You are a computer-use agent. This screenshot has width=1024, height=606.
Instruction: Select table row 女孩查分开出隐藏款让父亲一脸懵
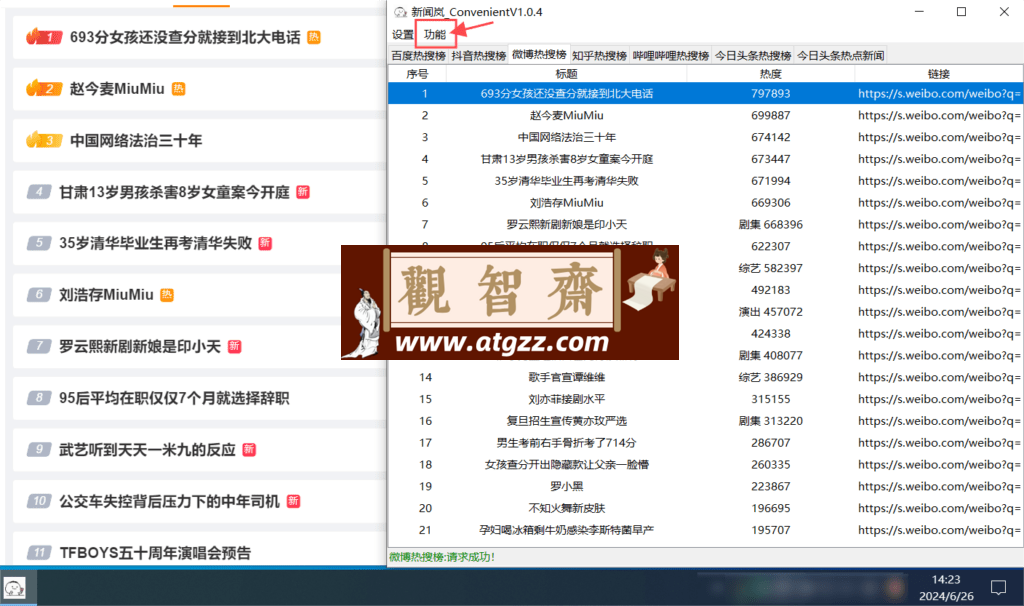point(705,465)
